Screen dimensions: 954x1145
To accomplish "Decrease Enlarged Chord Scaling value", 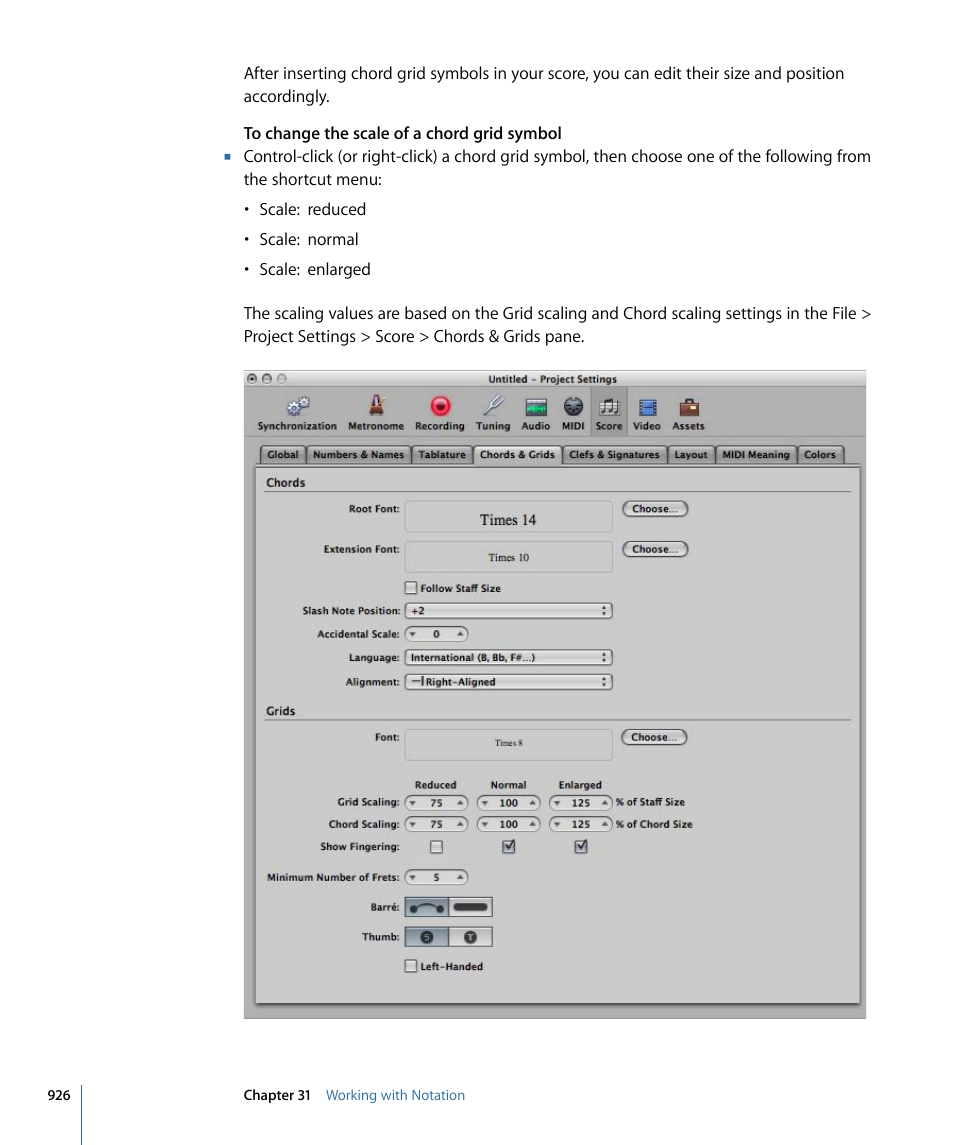I will coord(557,824).
